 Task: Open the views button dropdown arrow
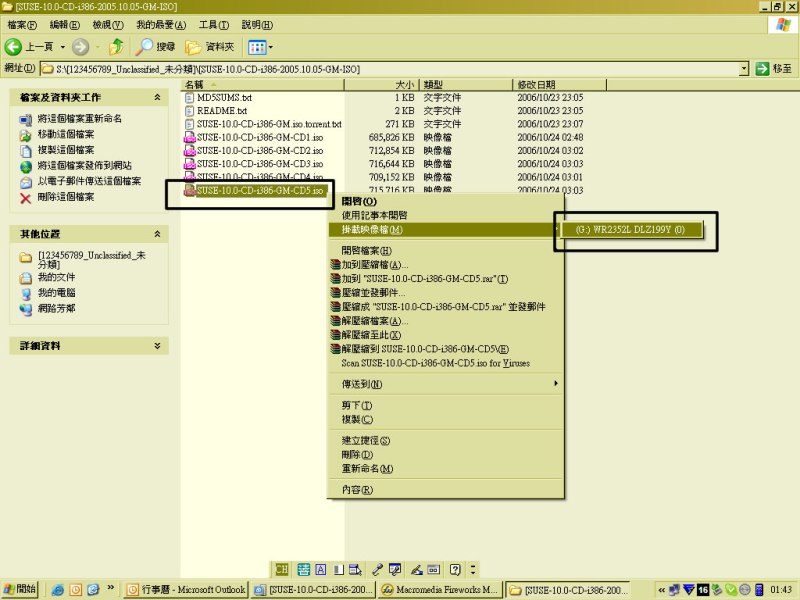click(x=270, y=47)
